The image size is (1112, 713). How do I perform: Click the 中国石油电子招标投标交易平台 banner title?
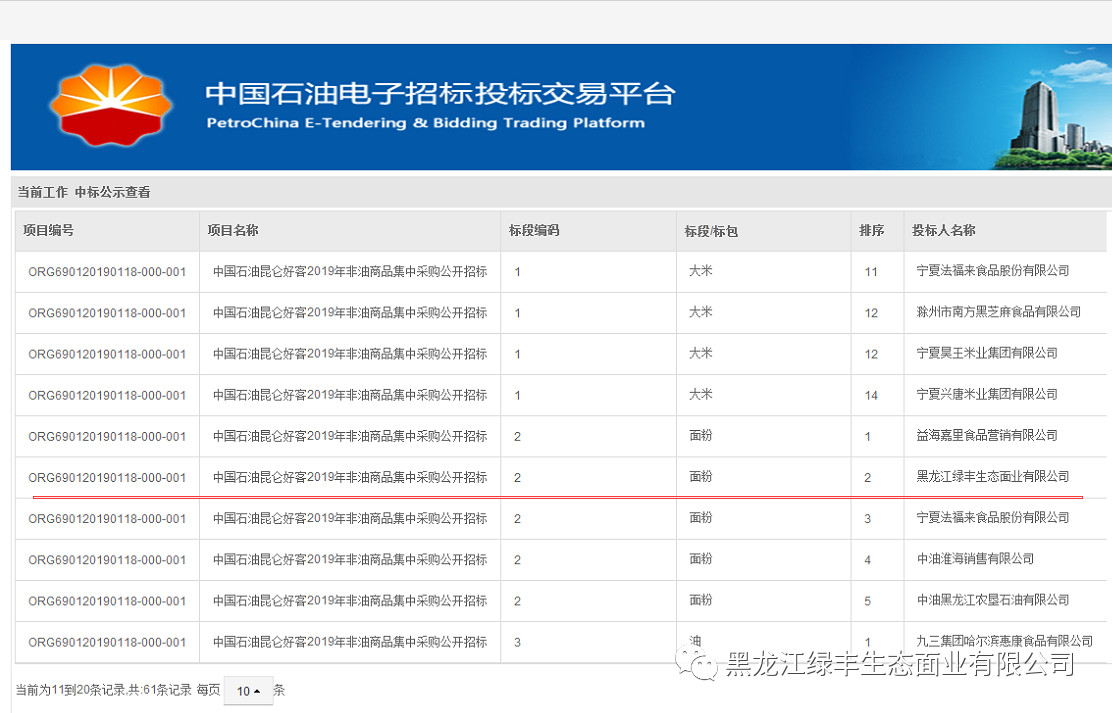click(440, 94)
